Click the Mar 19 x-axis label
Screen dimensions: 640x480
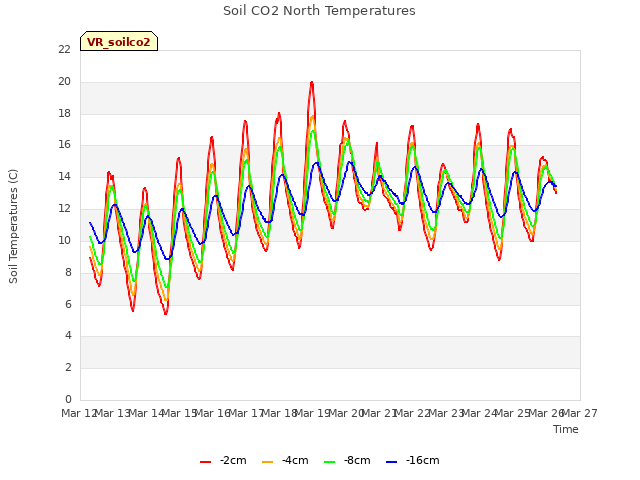tap(312, 413)
